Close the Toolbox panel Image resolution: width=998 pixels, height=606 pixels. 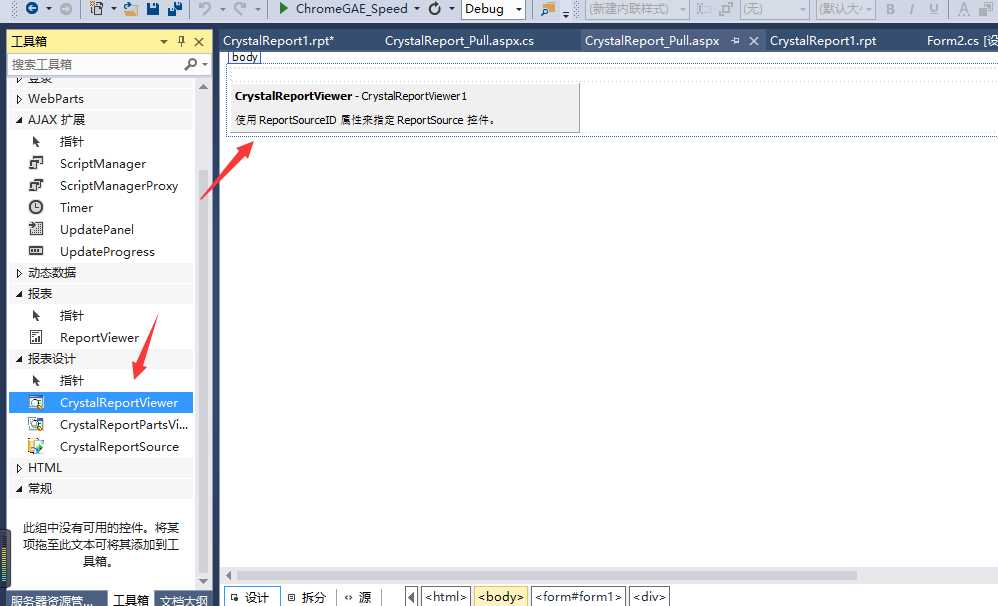199,41
